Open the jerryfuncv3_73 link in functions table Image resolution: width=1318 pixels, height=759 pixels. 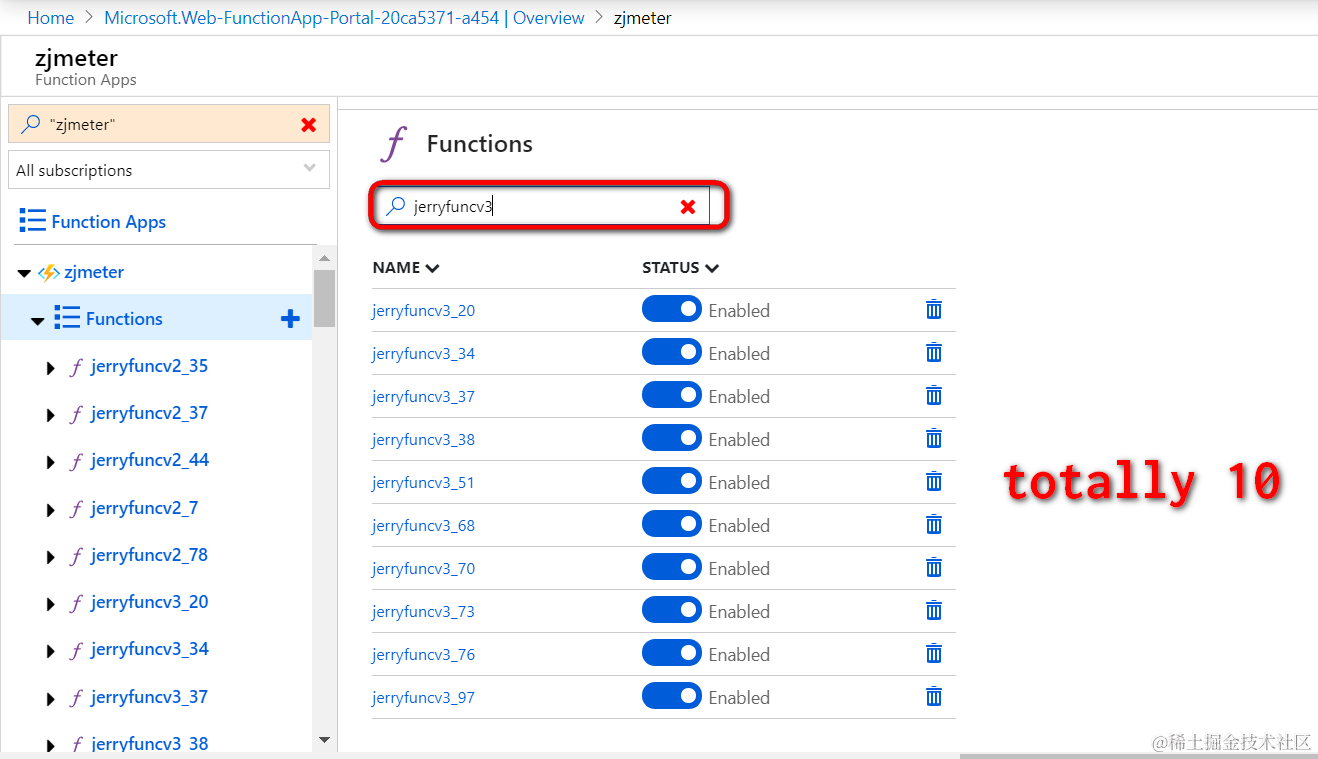423,612
